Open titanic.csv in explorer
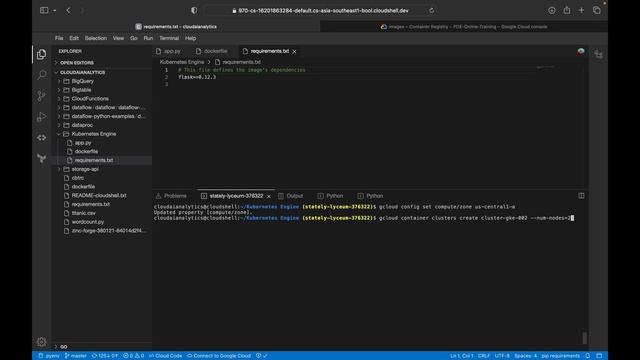This screenshot has width=640, height=360. 83,213
